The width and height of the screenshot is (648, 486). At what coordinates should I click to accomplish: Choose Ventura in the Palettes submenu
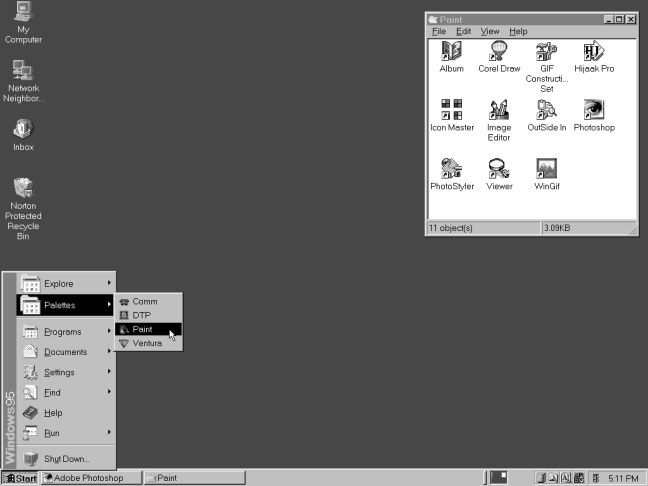pos(148,343)
